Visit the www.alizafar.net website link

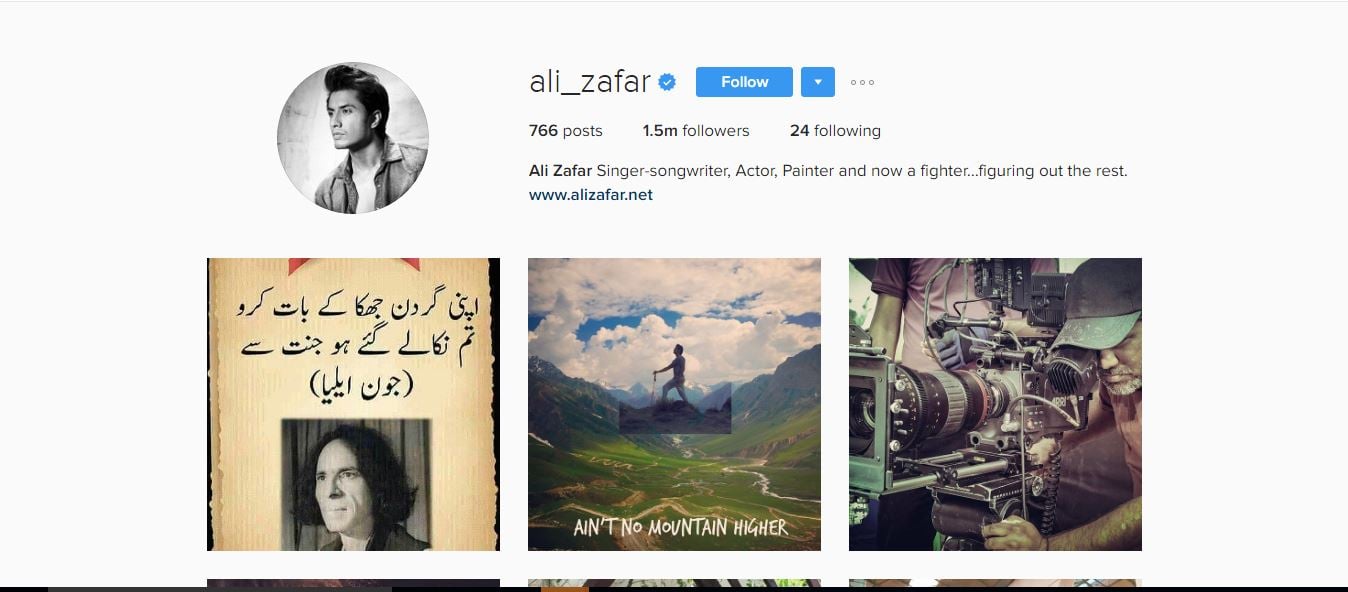point(591,195)
